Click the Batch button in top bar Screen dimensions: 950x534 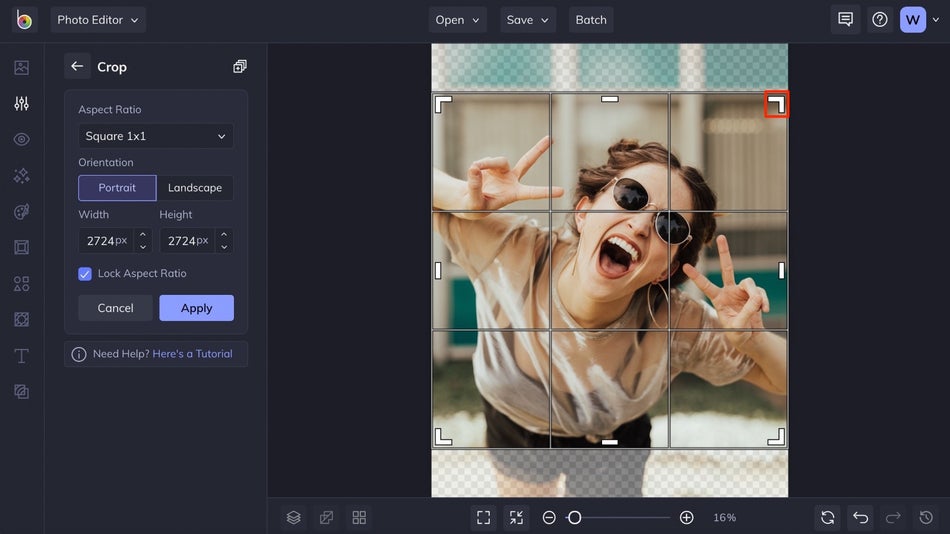[x=591, y=20]
